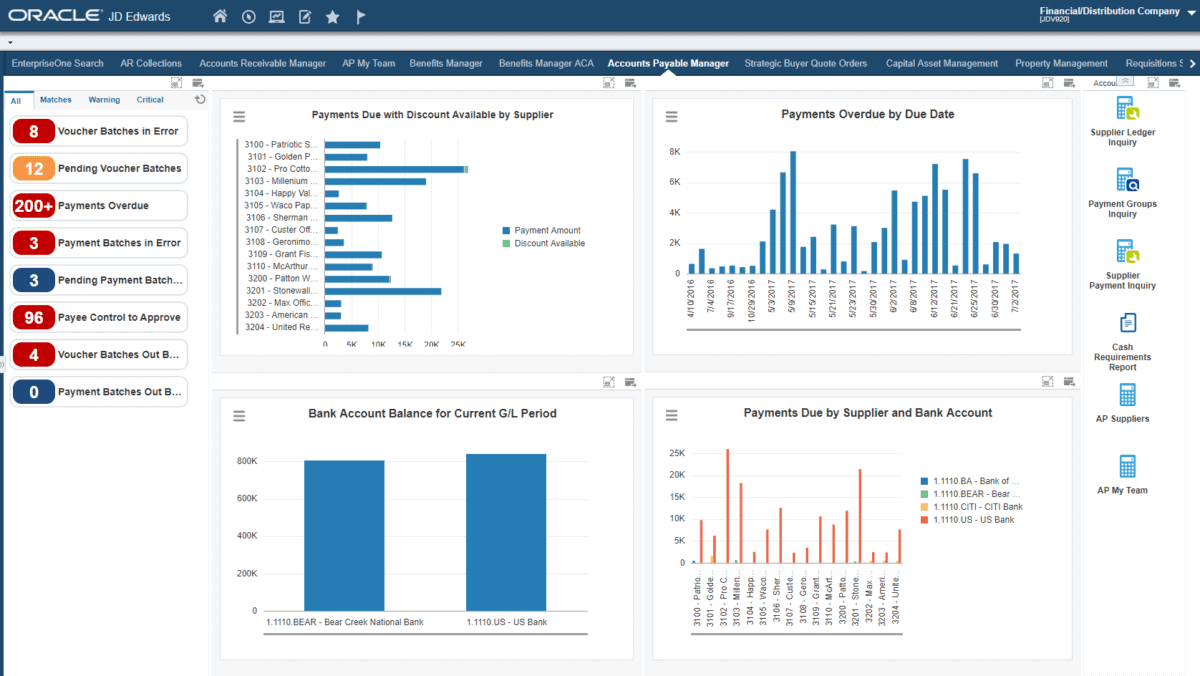The image size is (1200, 676).
Task: Open Payments Overdue watchlist
Action: tap(99, 205)
